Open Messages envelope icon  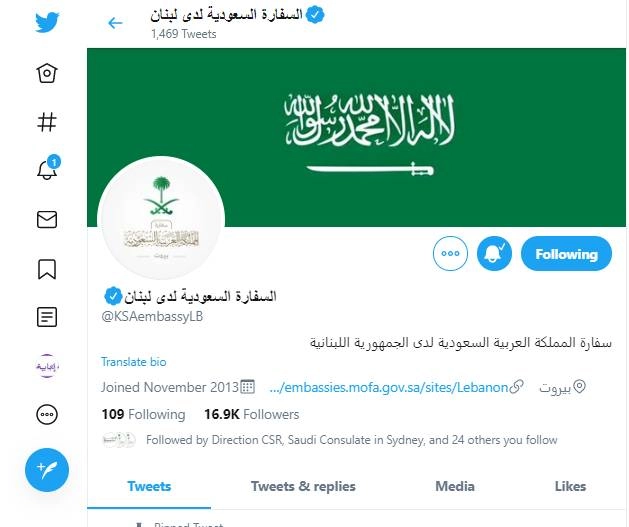(x=47, y=220)
